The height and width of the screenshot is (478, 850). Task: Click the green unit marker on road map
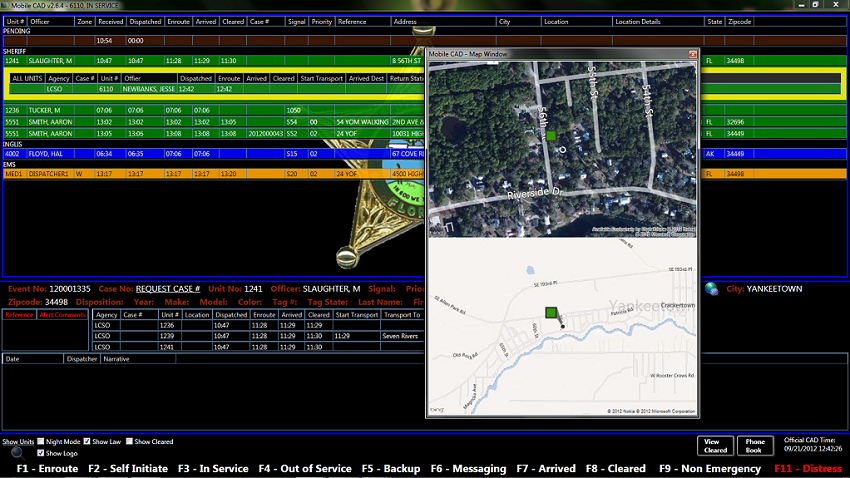[x=551, y=313]
